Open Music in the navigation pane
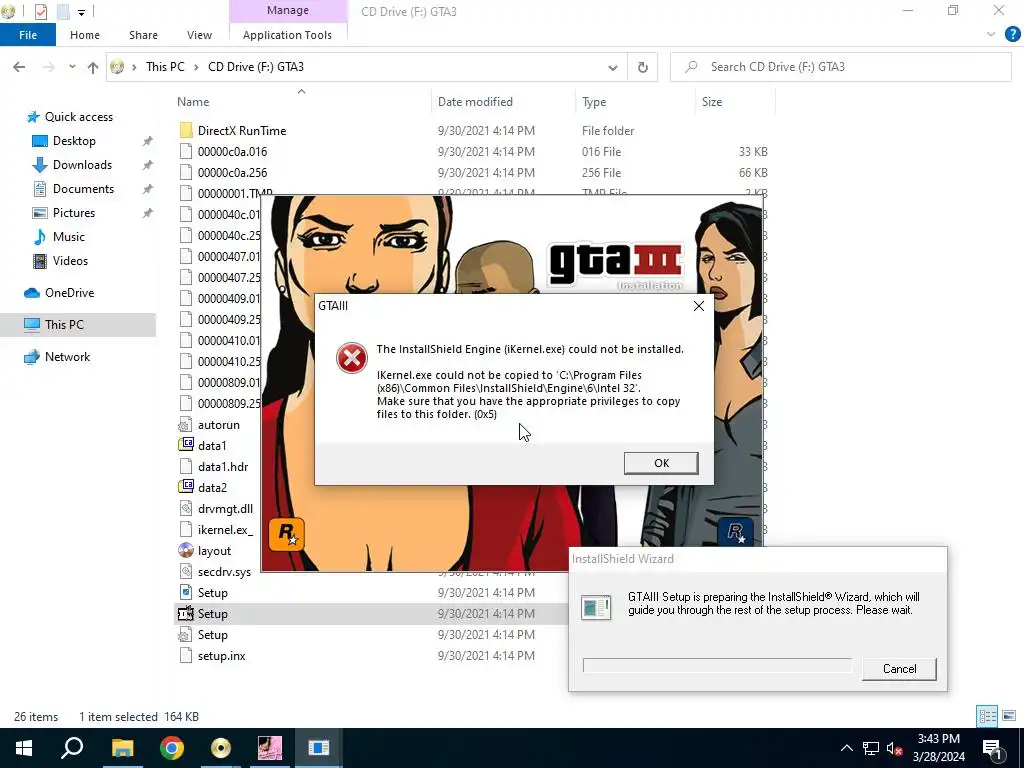The height and width of the screenshot is (768, 1024). (69, 237)
